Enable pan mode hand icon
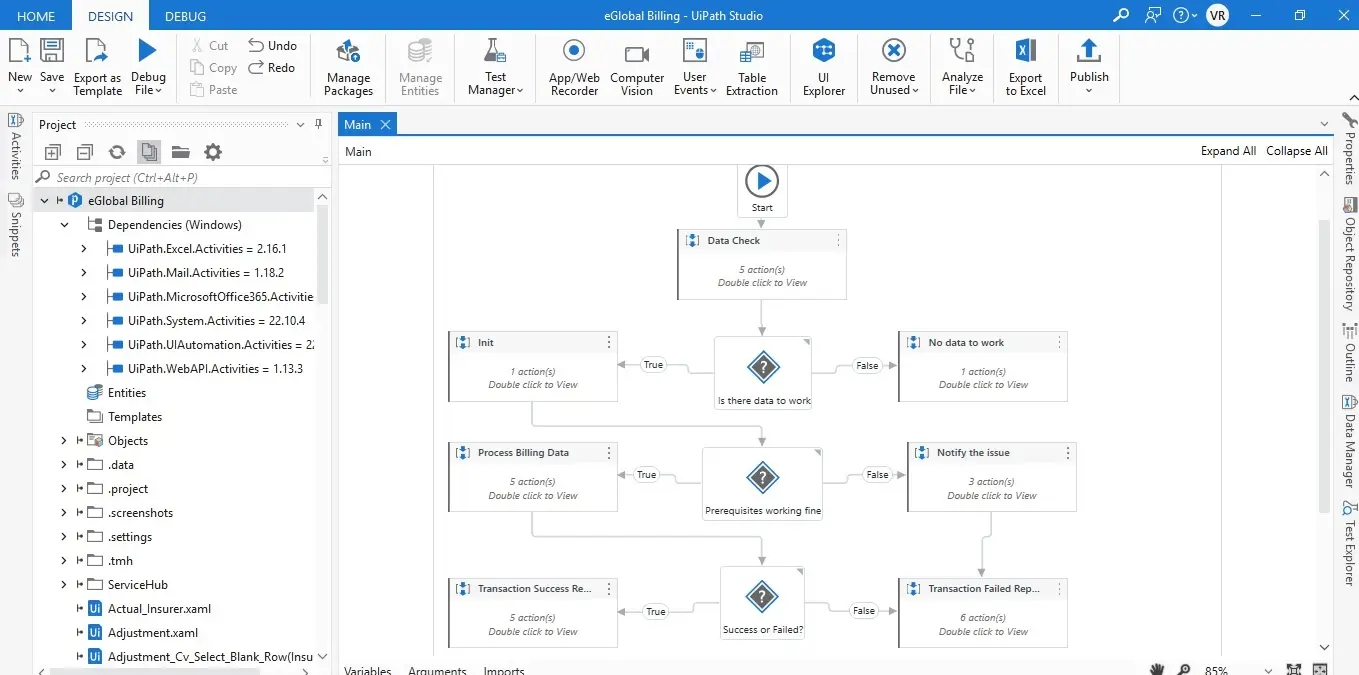The width and height of the screenshot is (1359, 675). pyautogui.click(x=1157, y=669)
